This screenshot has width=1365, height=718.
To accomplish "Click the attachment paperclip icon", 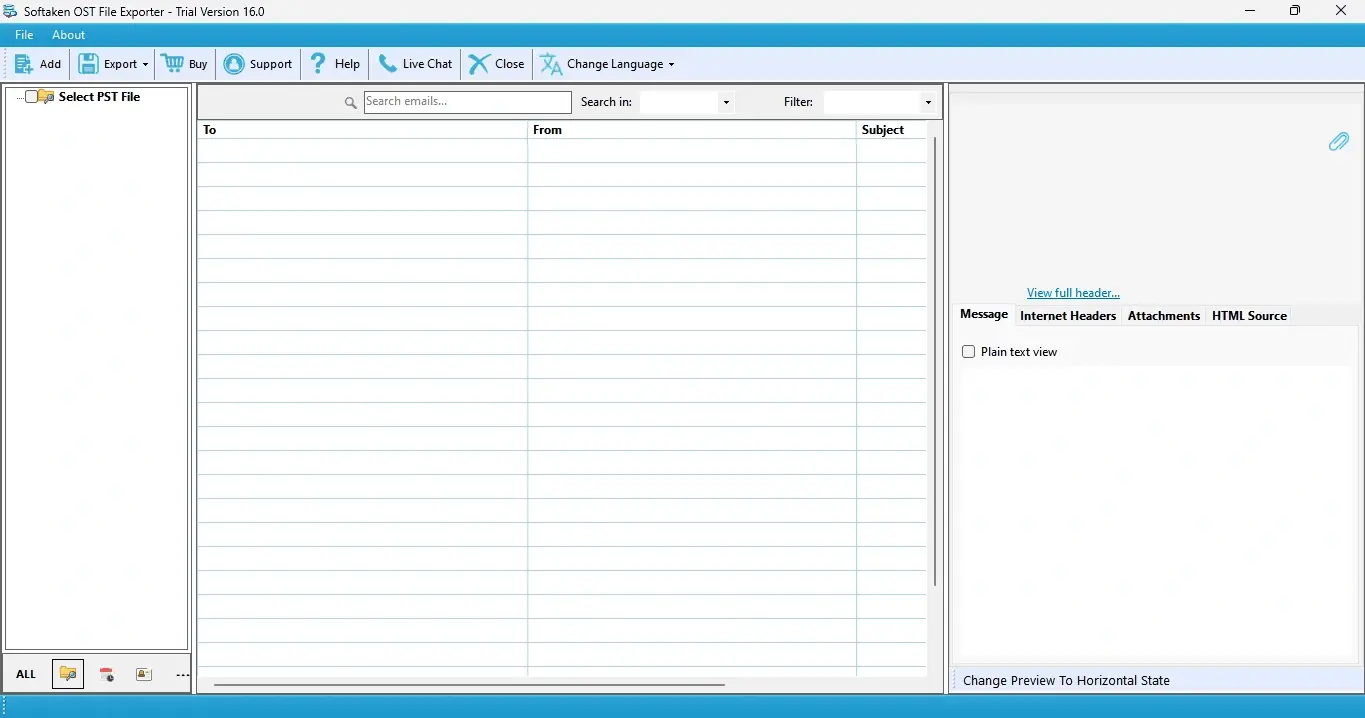I will [1338, 142].
